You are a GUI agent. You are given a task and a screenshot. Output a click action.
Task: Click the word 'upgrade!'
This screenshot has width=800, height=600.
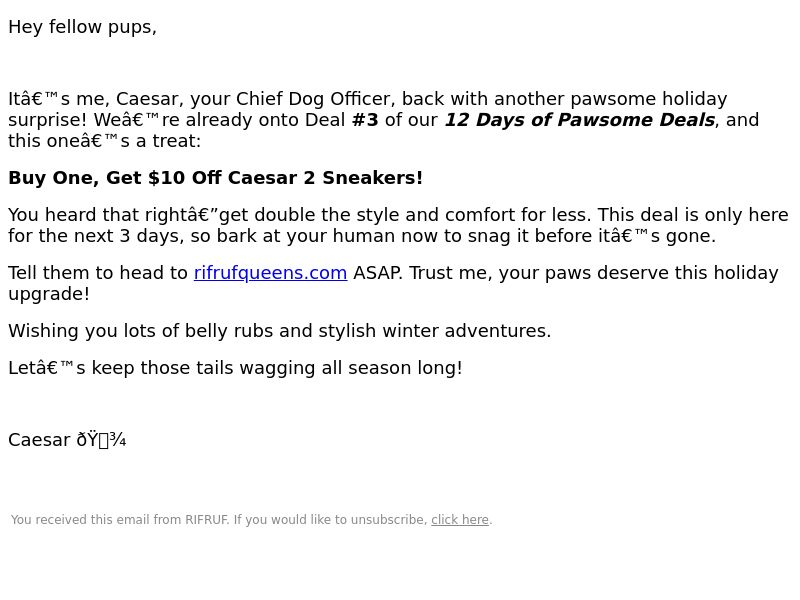coord(49,294)
